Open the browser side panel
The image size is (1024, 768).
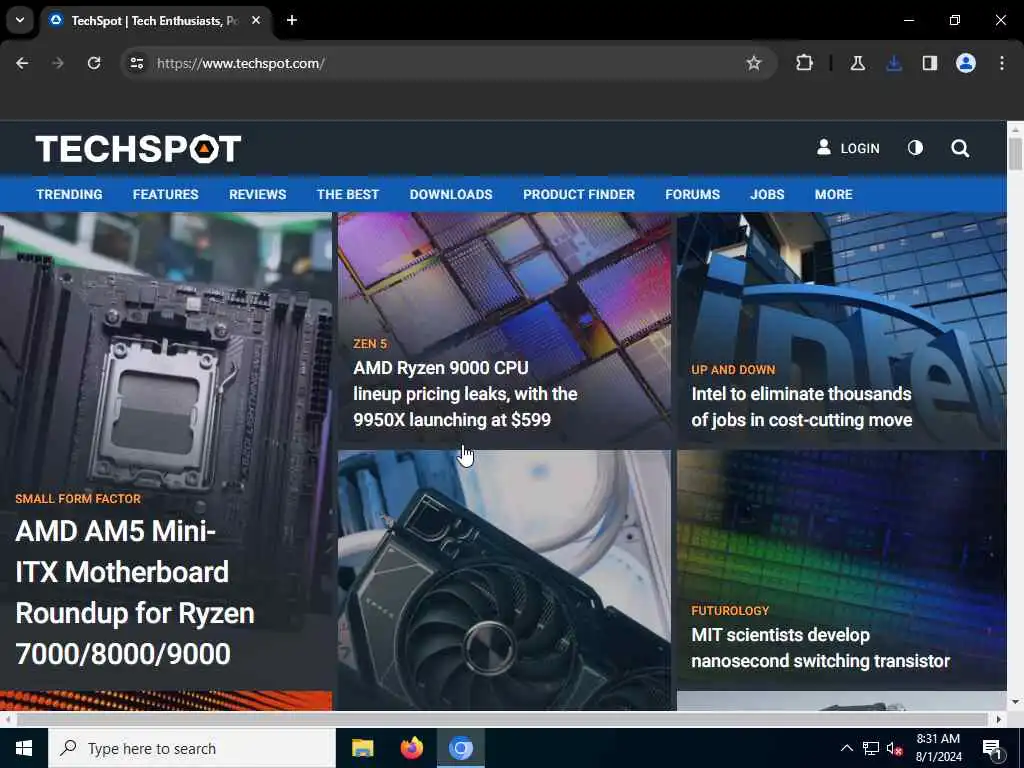coord(930,63)
